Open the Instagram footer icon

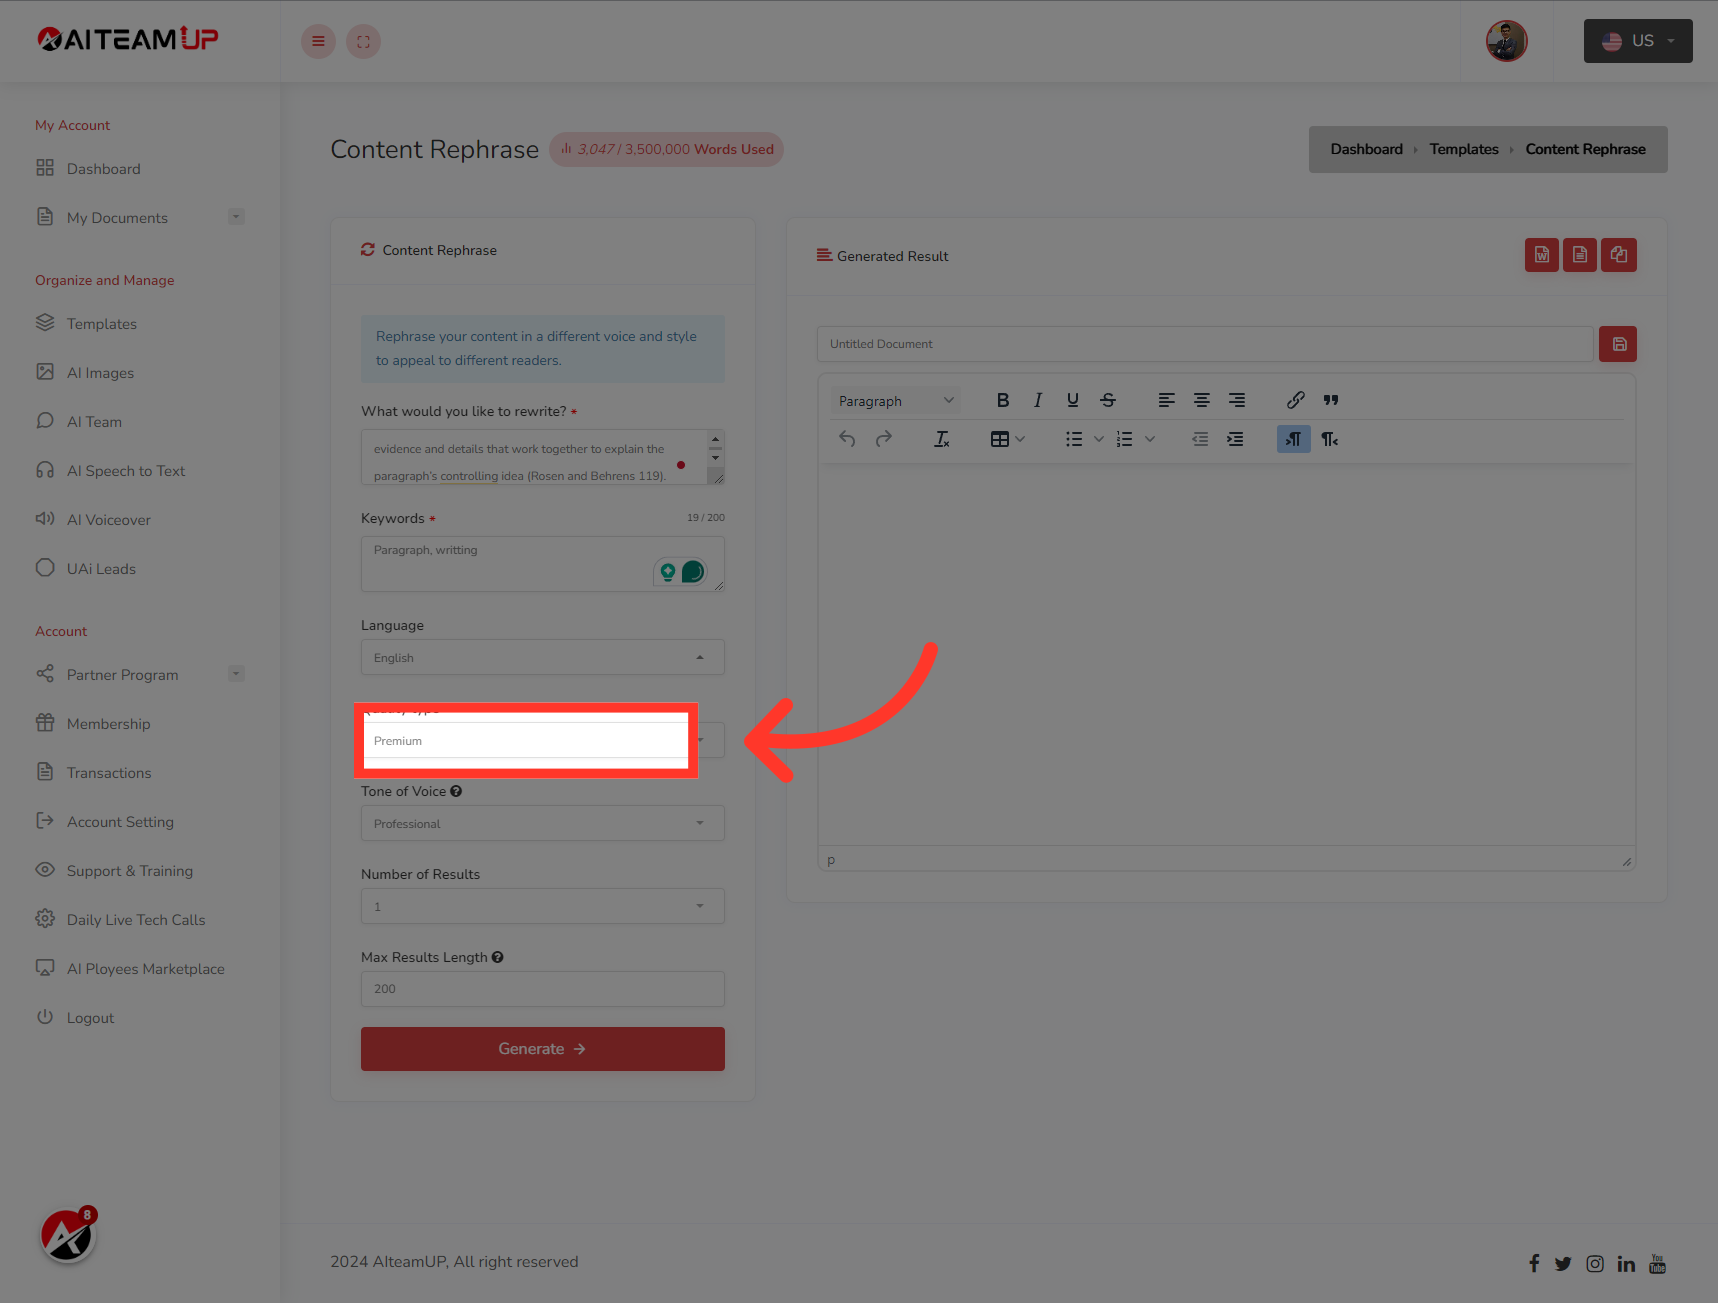tap(1595, 1264)
